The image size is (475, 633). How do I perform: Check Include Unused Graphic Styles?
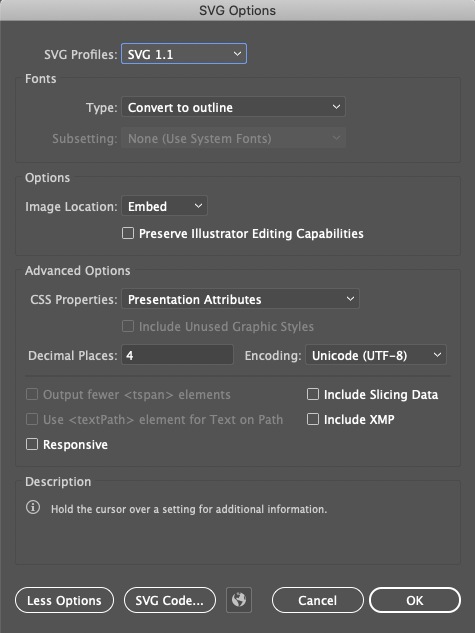coord(128,326)
